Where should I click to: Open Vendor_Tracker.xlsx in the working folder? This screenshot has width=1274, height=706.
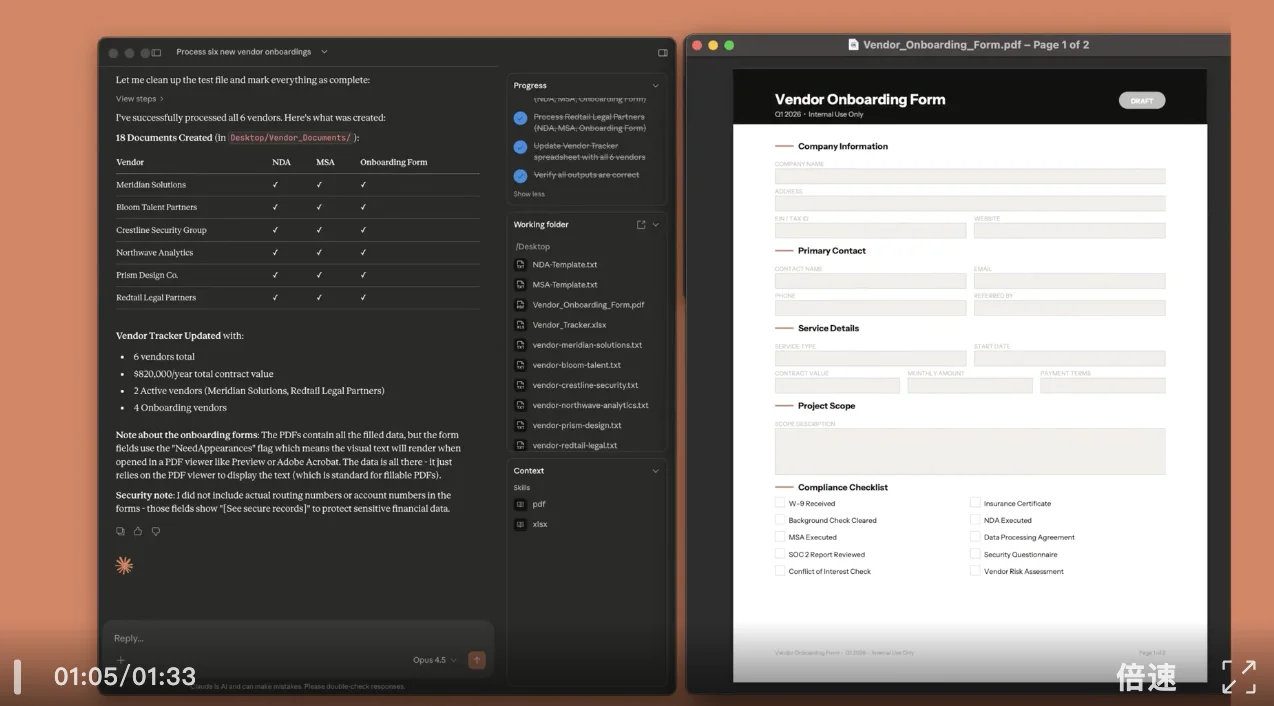coord(569,325)
